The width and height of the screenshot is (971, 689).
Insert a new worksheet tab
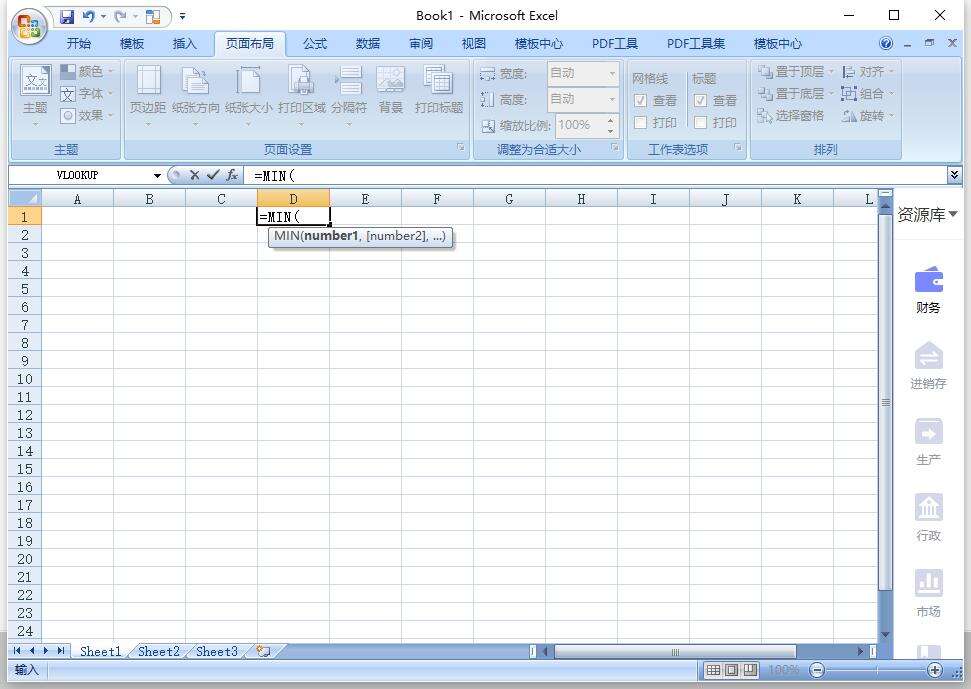(x=264, y=651)
